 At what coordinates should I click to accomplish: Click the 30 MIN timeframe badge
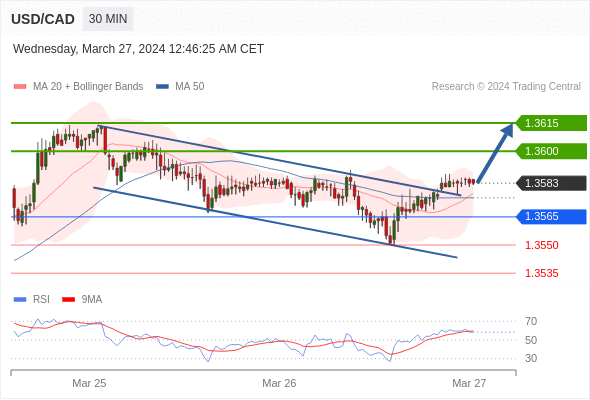108,19
